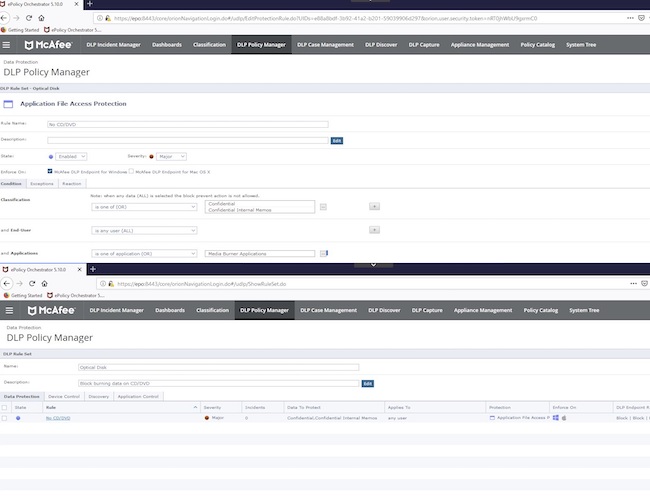Add an End-User row with the plus button

(x=374, y=230)
